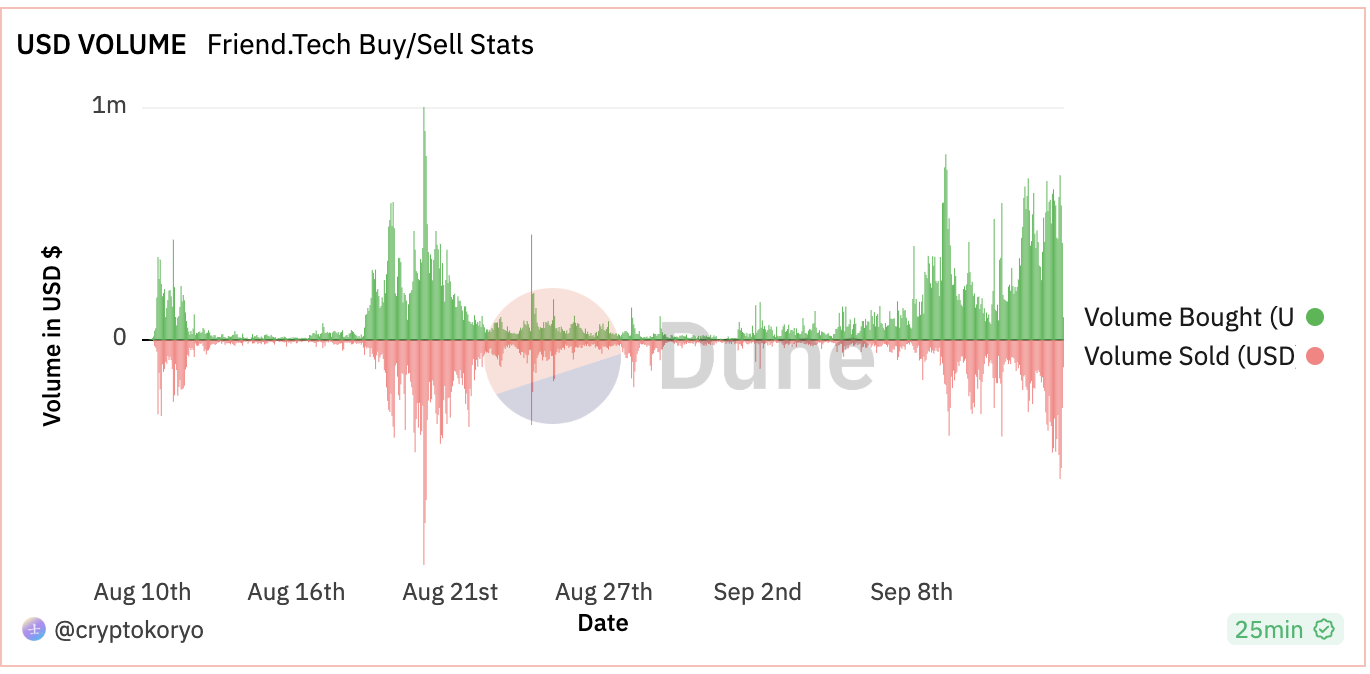Click the Sep 2nd date axis label
This screenshot has width=1370, height=674.
(757, 592)
